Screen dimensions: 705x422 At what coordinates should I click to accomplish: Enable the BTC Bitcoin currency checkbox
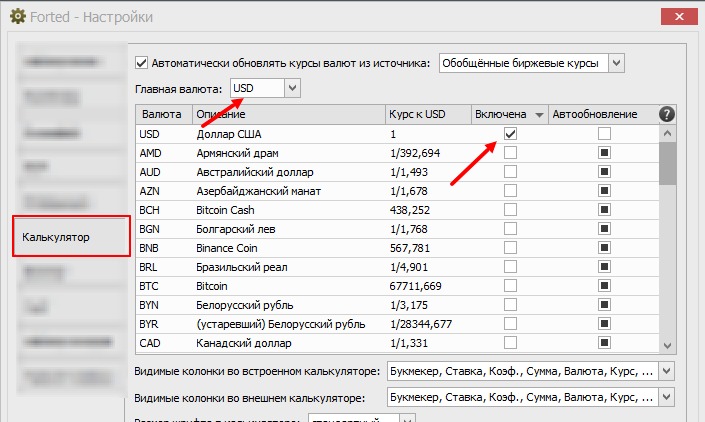pos(510,287)
